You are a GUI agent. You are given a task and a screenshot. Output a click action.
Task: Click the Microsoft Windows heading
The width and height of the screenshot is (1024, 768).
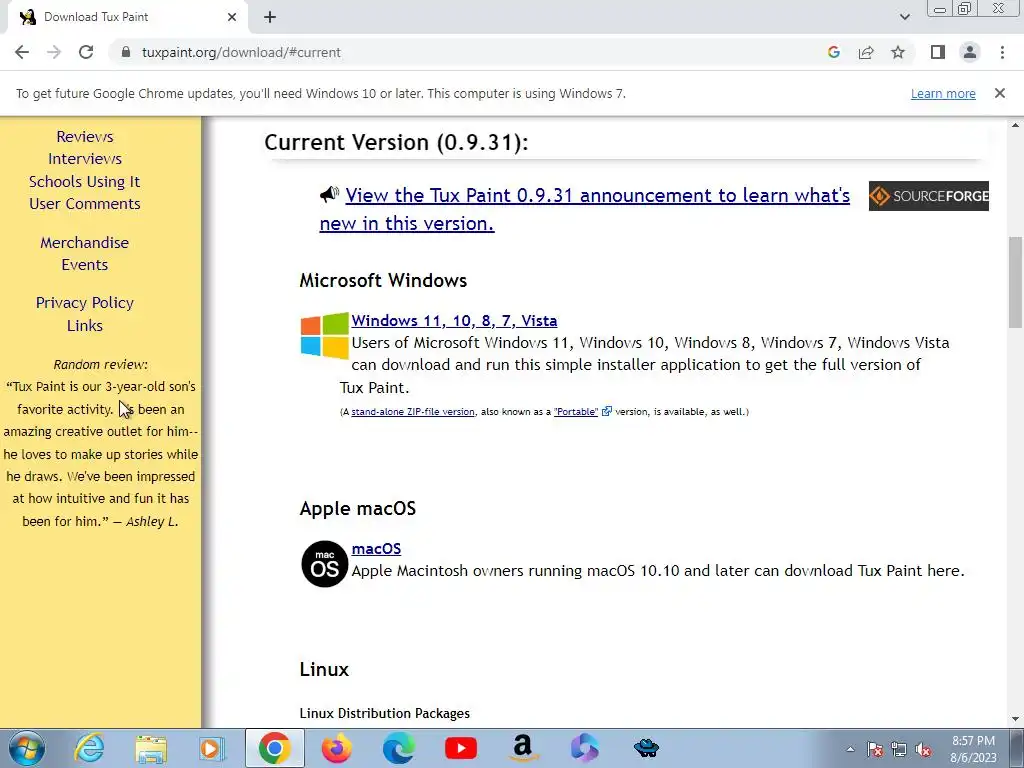383,281
